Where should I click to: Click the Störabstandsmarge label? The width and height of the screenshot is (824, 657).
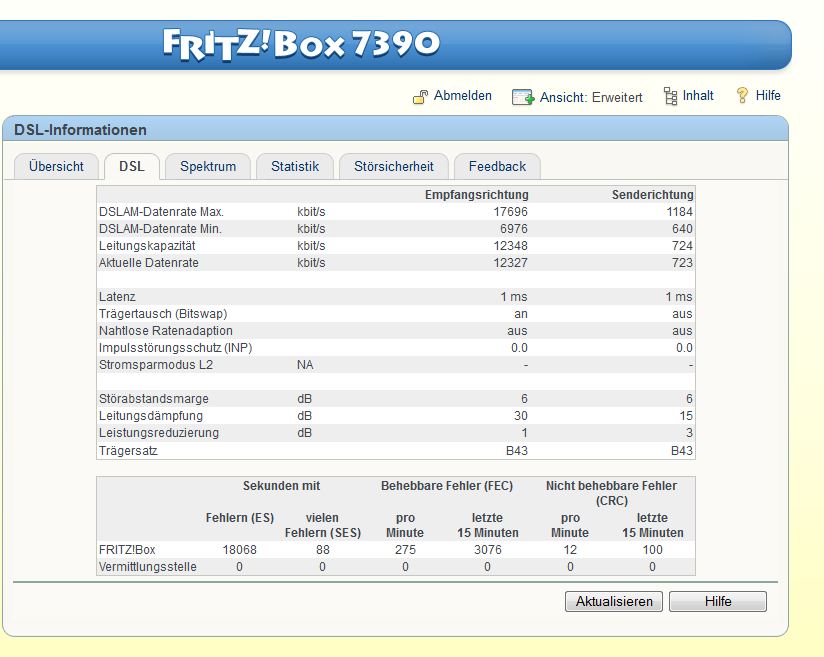pos(153,399)
